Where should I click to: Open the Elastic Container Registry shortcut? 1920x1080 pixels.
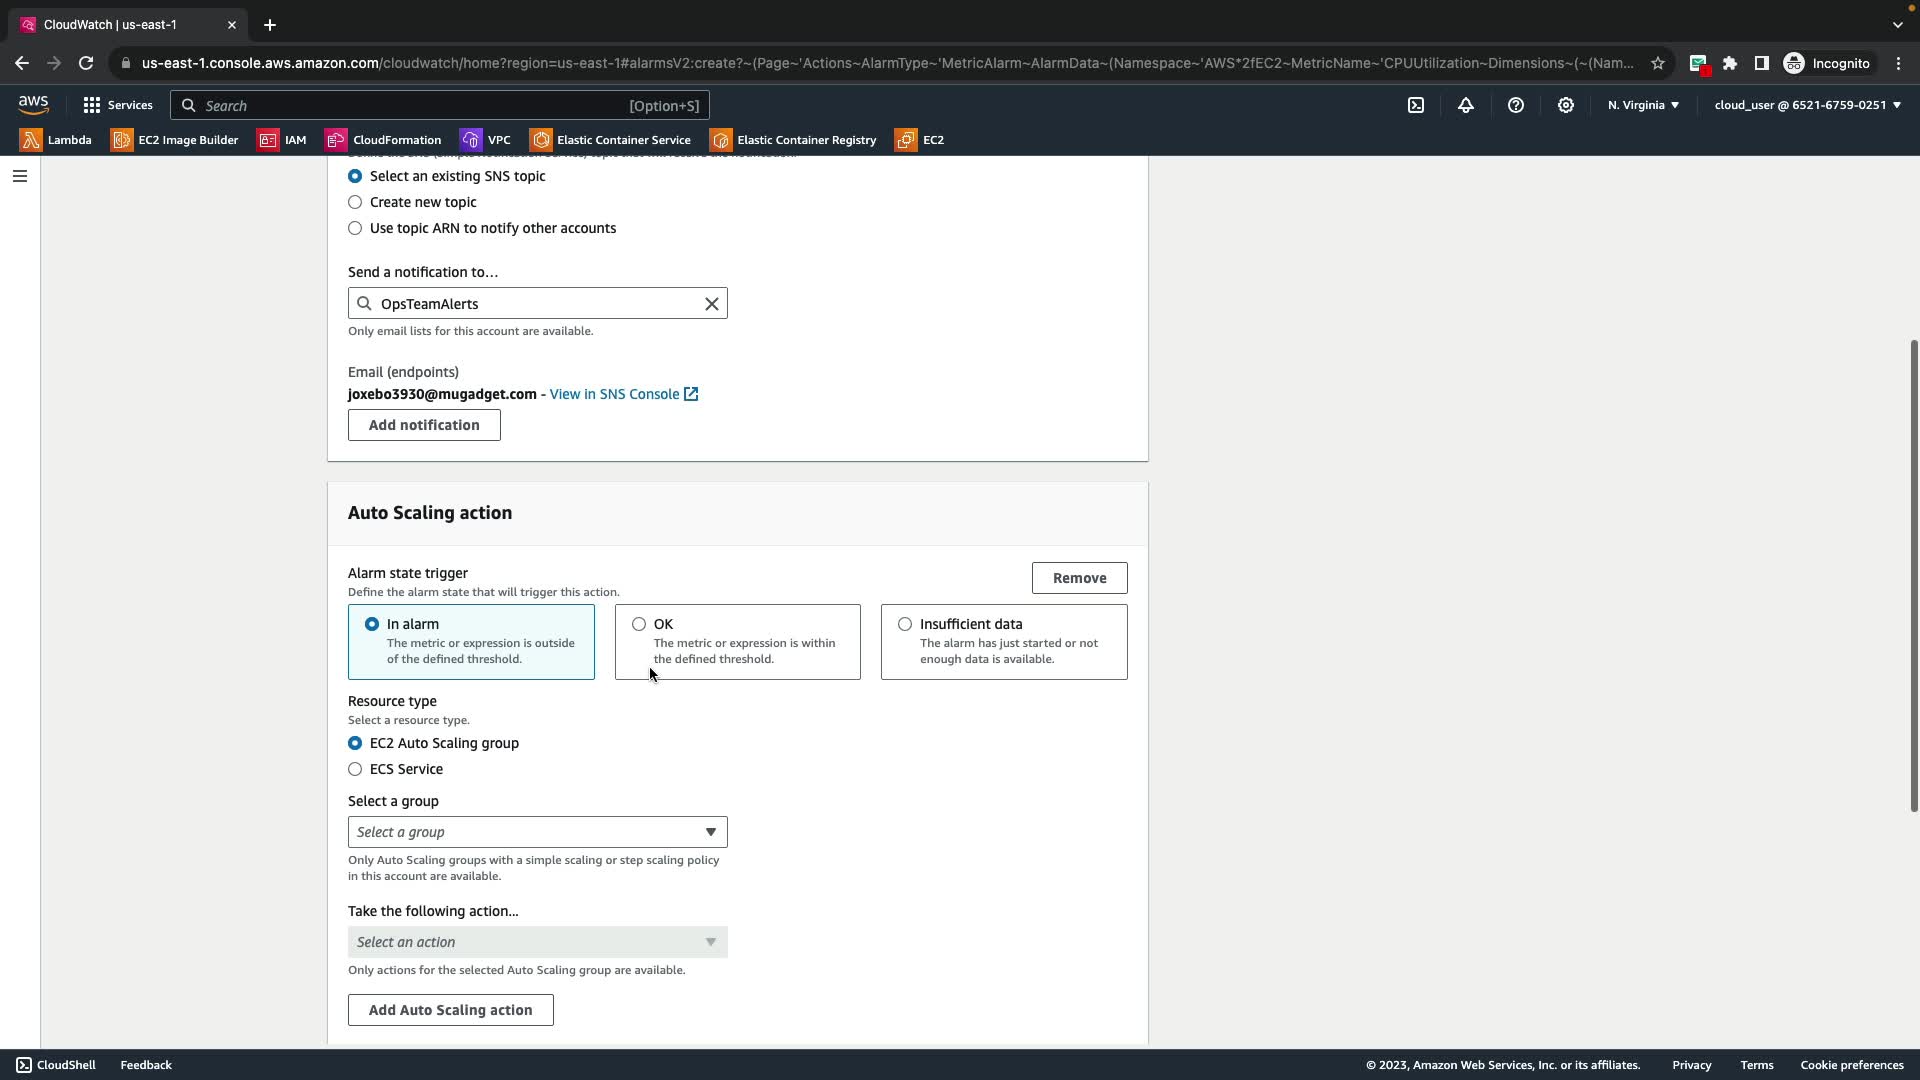[793, 140]
